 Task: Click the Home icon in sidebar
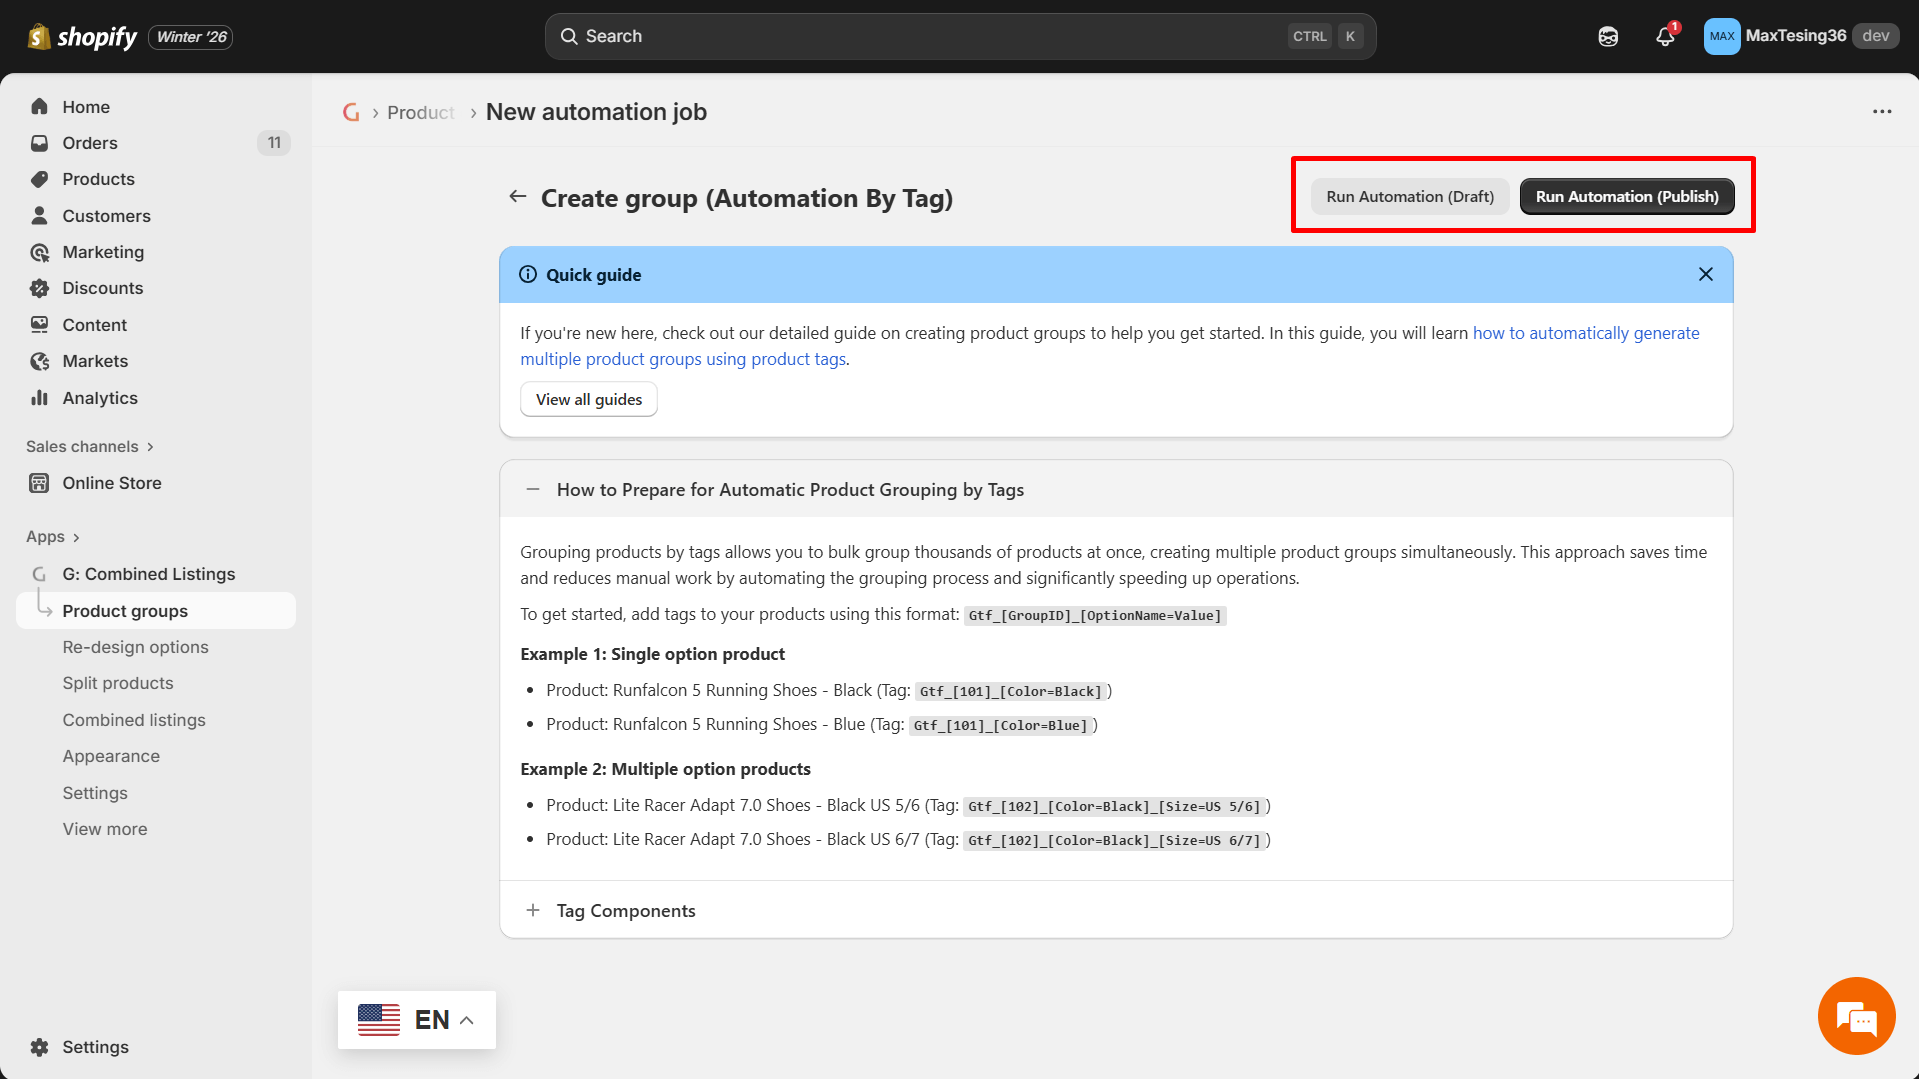(40, 107)
